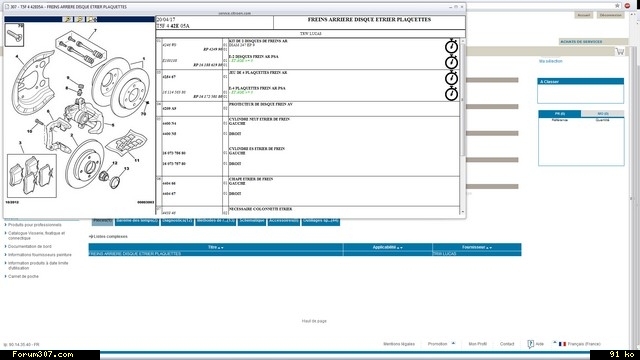
Task: Click the Déconnexion button
Action: [611, 15]
